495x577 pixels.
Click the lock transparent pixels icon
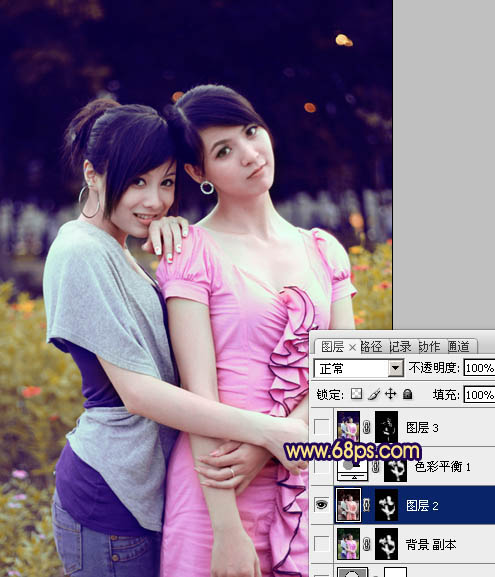pyautogui.click(x=356, y=394)
